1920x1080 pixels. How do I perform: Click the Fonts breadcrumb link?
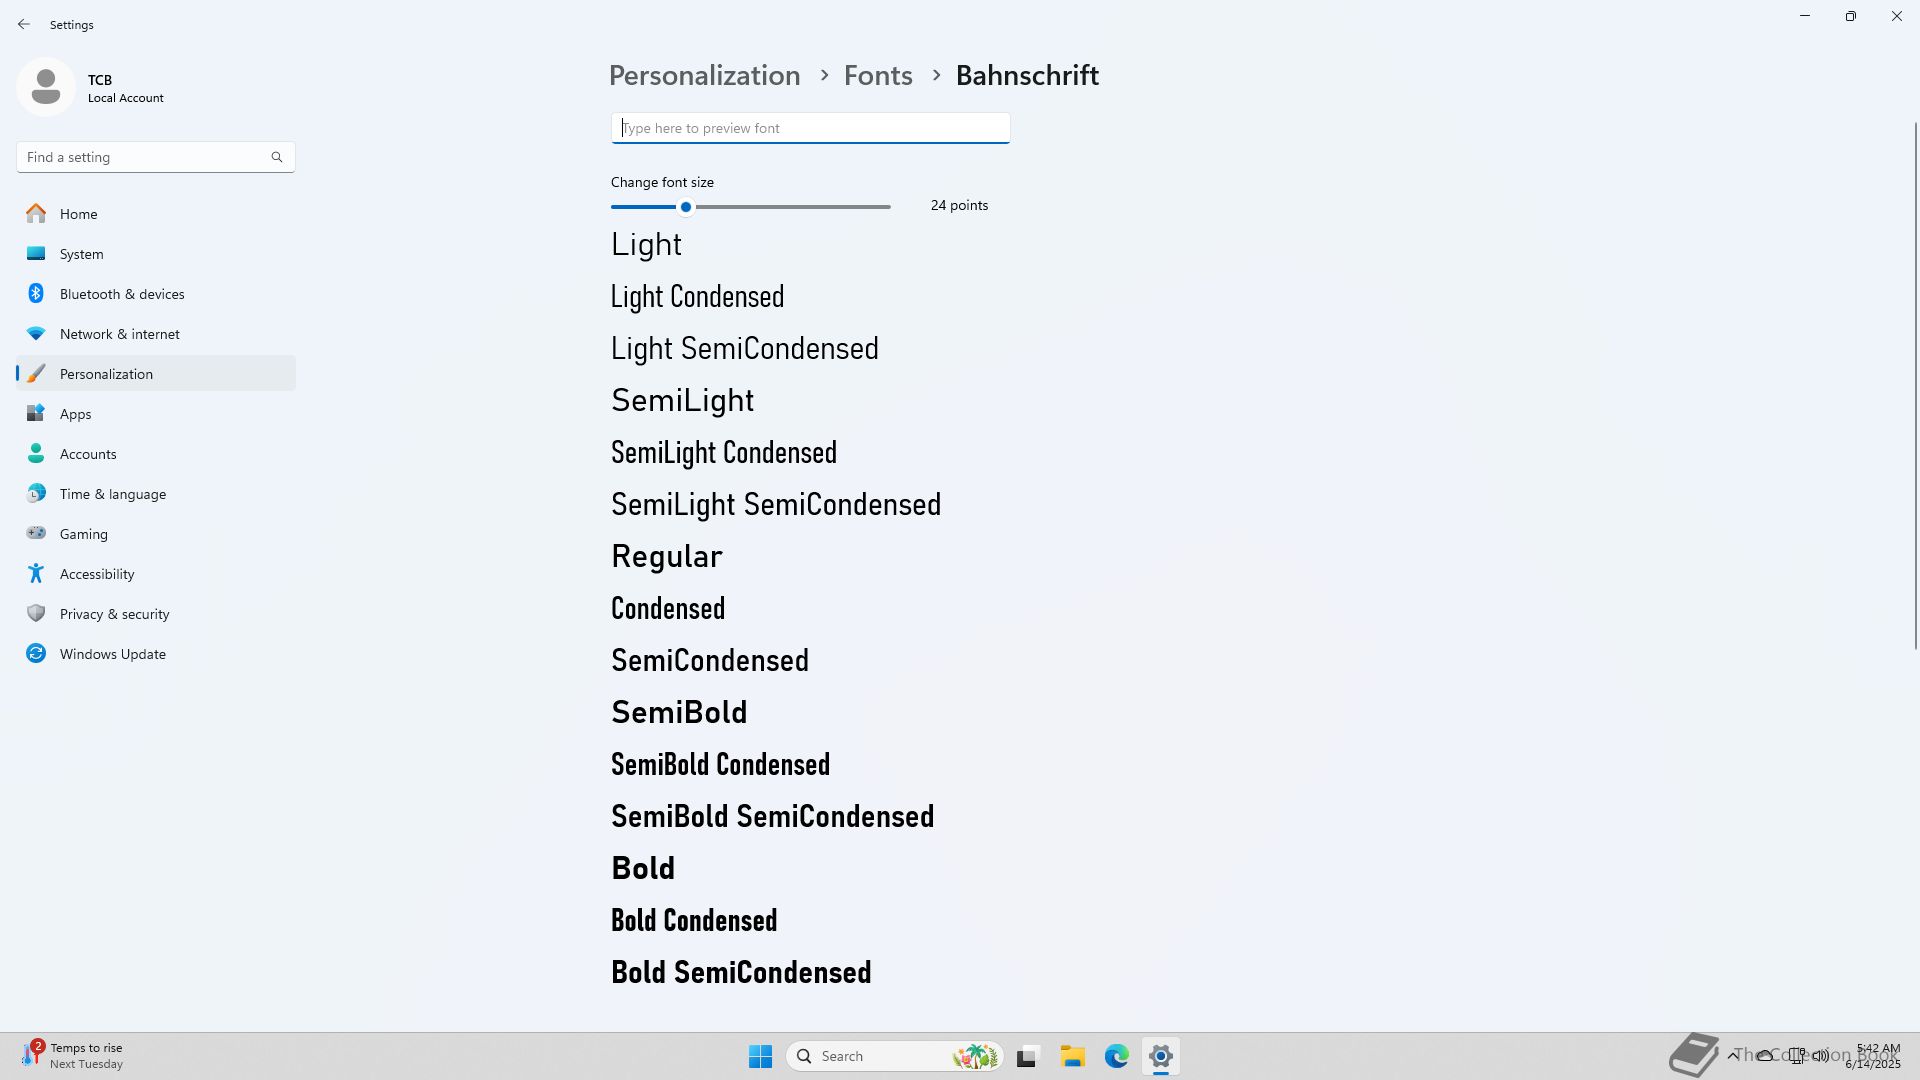[878, 75]
